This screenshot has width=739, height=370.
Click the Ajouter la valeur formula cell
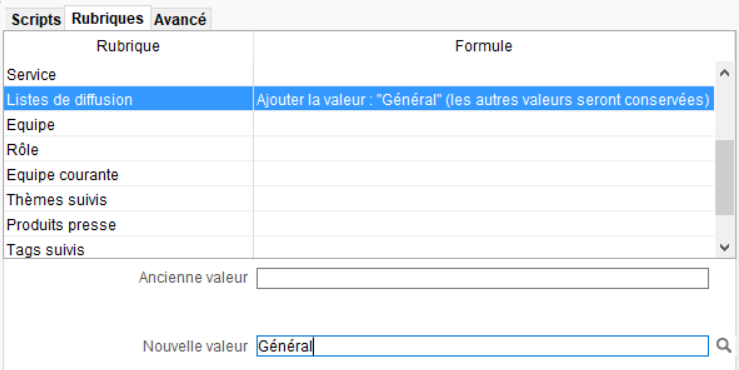tap(484, 99)
